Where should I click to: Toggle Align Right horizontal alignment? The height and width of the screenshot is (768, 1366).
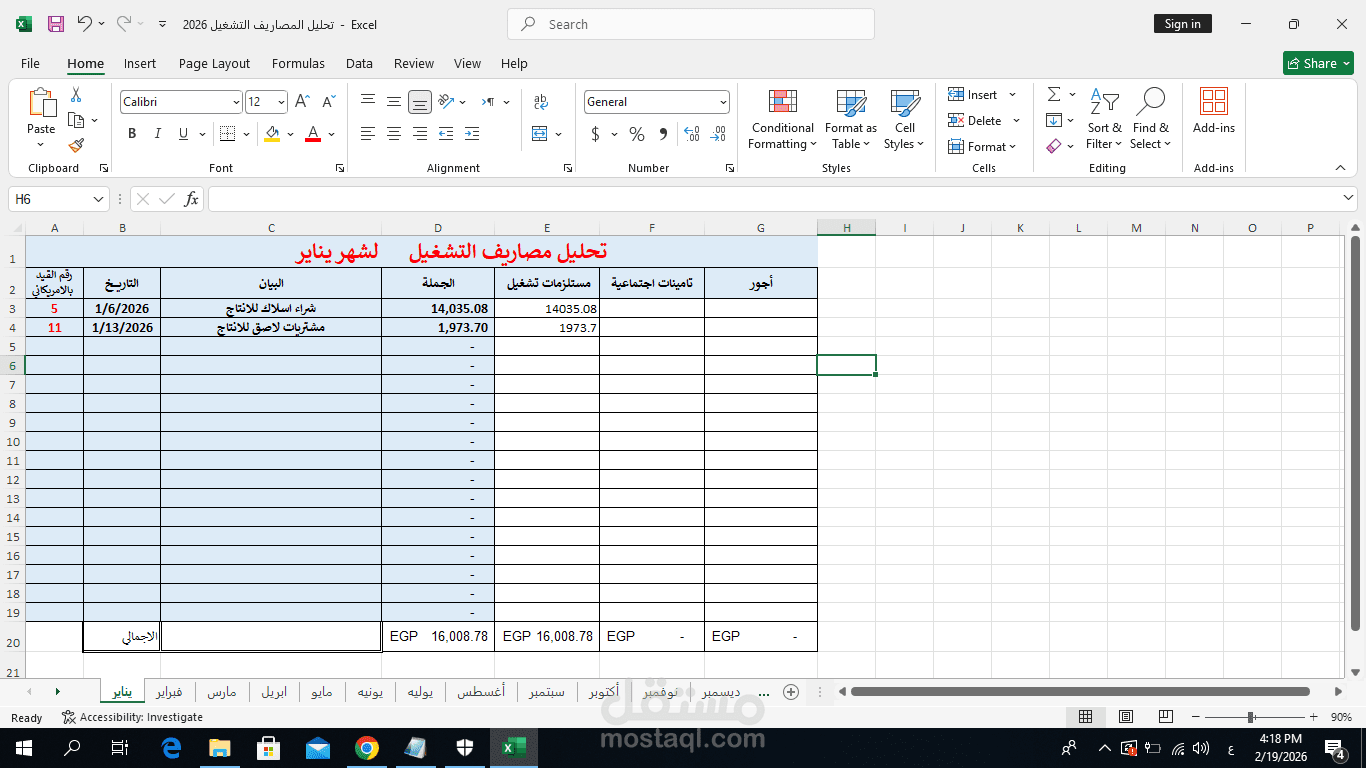click(x=420, y=134)
